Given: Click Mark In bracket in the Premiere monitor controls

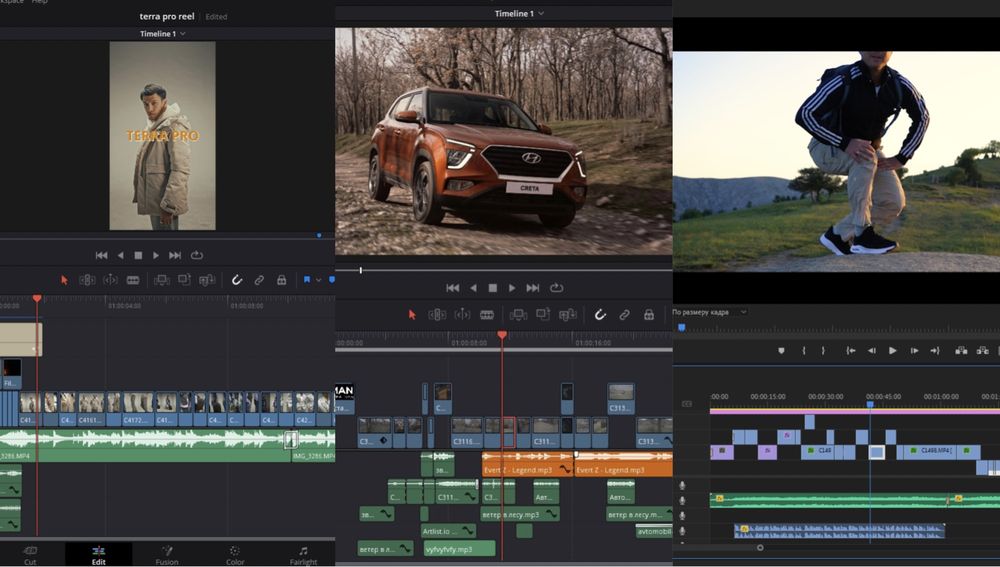Looking at the screenshot, I should pyautogui.click(x=804, y=351).
